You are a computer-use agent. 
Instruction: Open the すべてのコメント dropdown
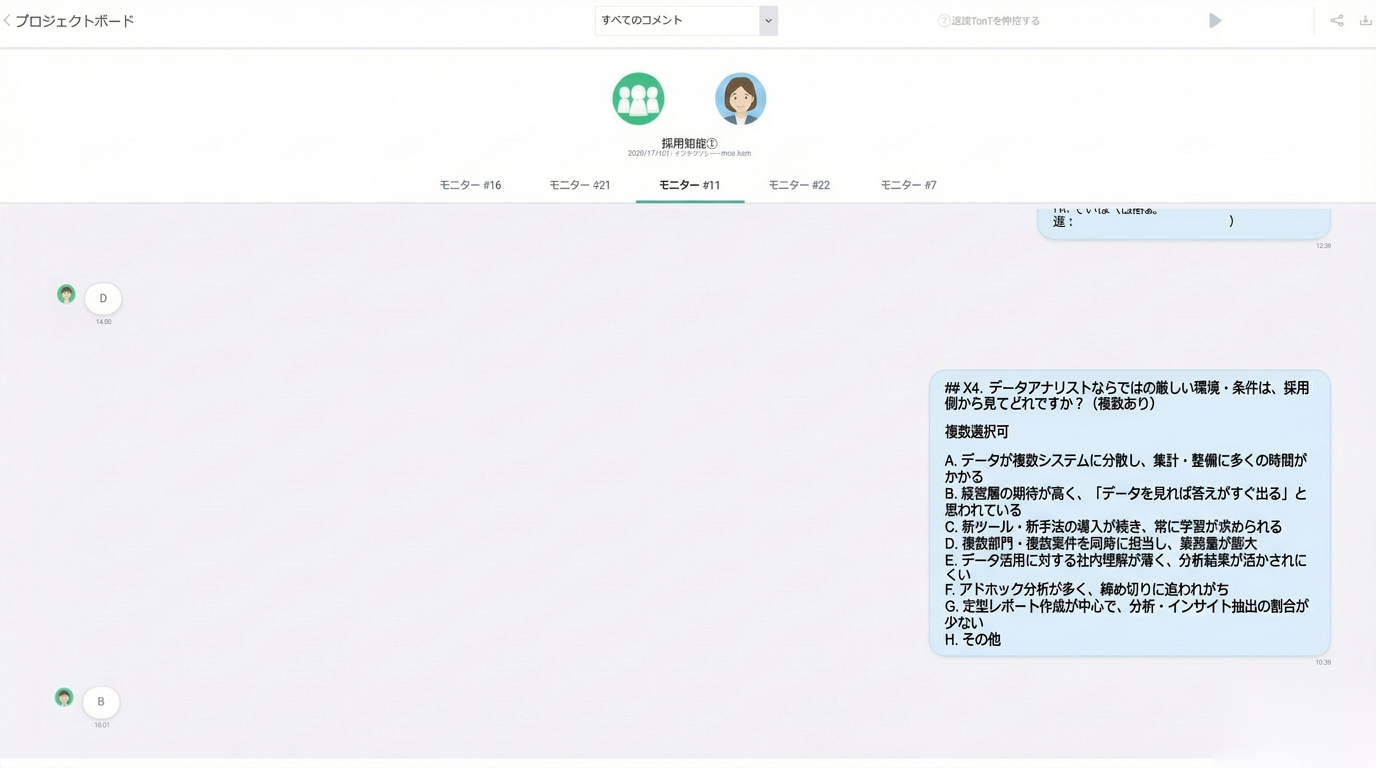670,20
